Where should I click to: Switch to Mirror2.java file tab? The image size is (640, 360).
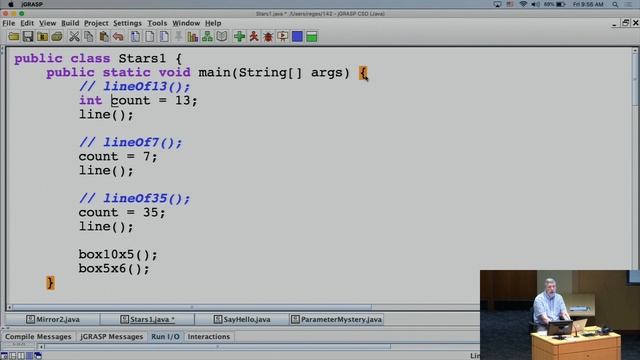coord(53,319)
